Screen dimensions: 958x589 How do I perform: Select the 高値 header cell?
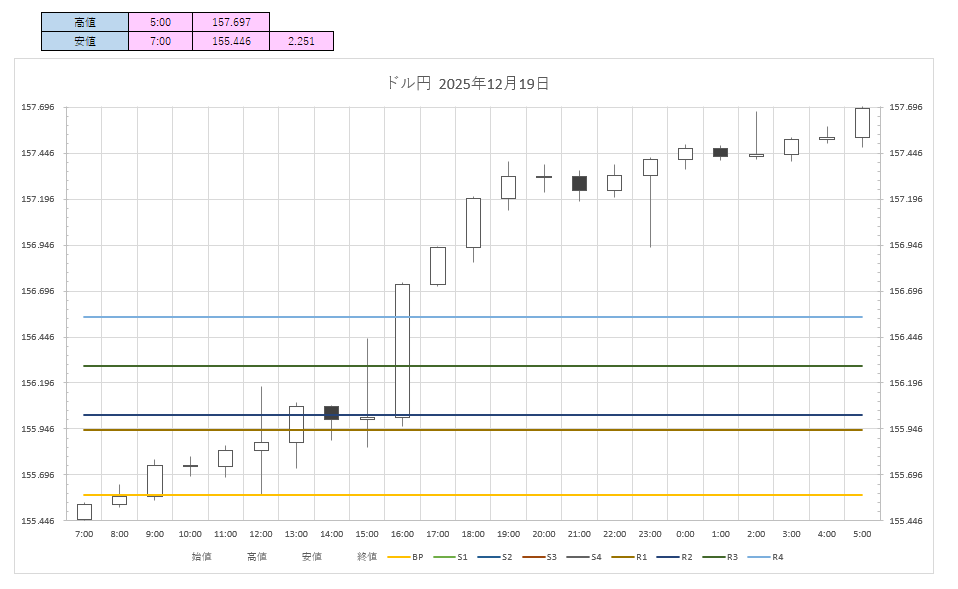[85, 22]
